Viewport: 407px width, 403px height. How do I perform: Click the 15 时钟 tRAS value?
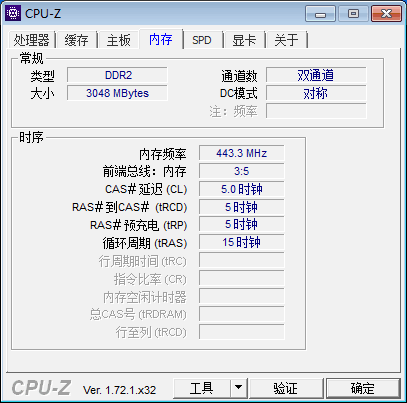pyautogui.click(x=242, y=242)
